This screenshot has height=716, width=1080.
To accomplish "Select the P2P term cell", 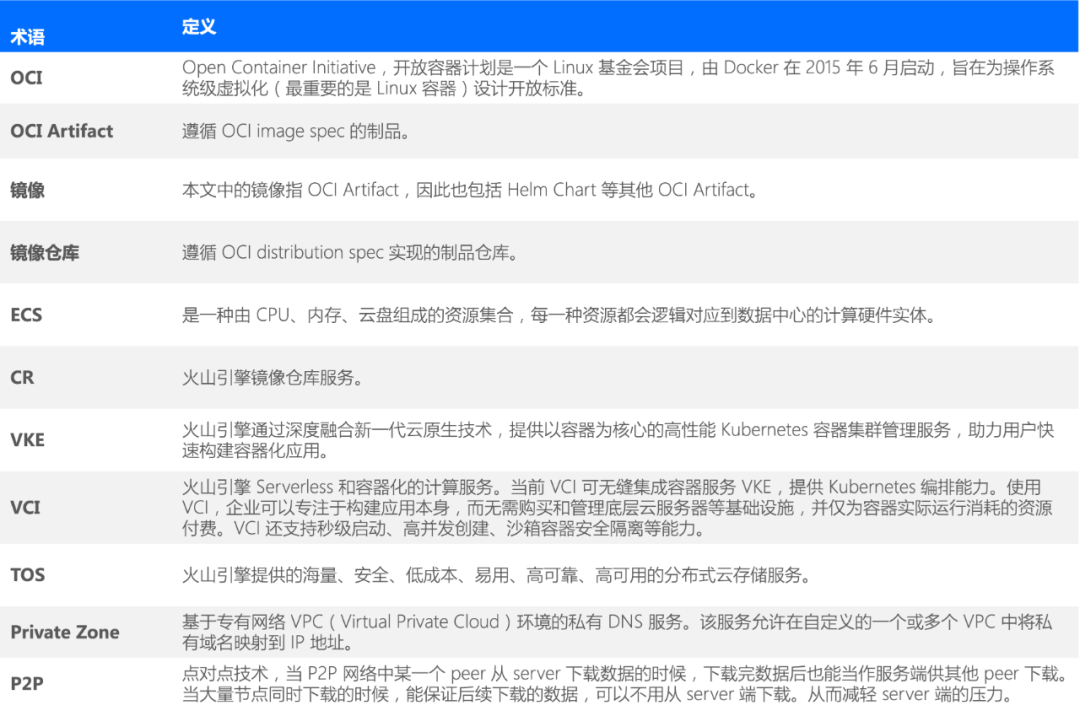I will (27, 684).
